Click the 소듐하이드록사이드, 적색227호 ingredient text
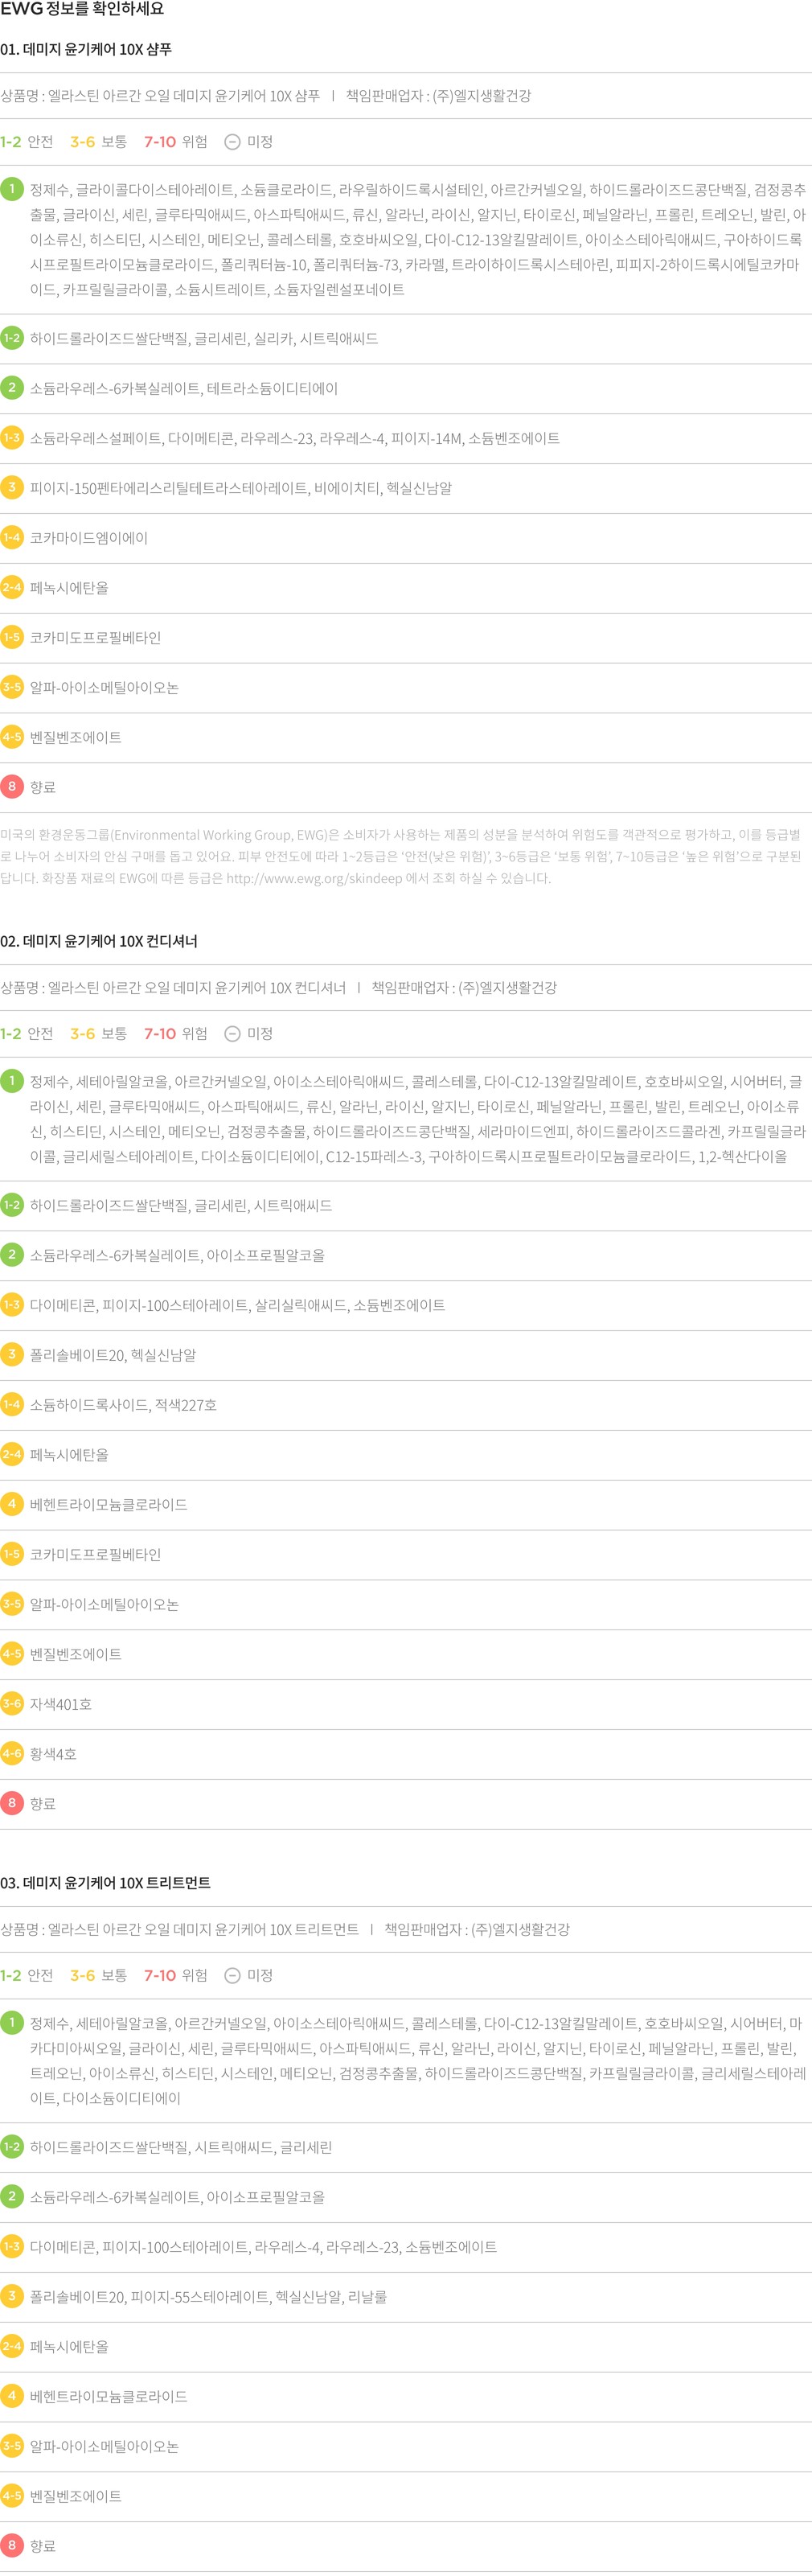812x2576 pixels. pos(123,1405)
